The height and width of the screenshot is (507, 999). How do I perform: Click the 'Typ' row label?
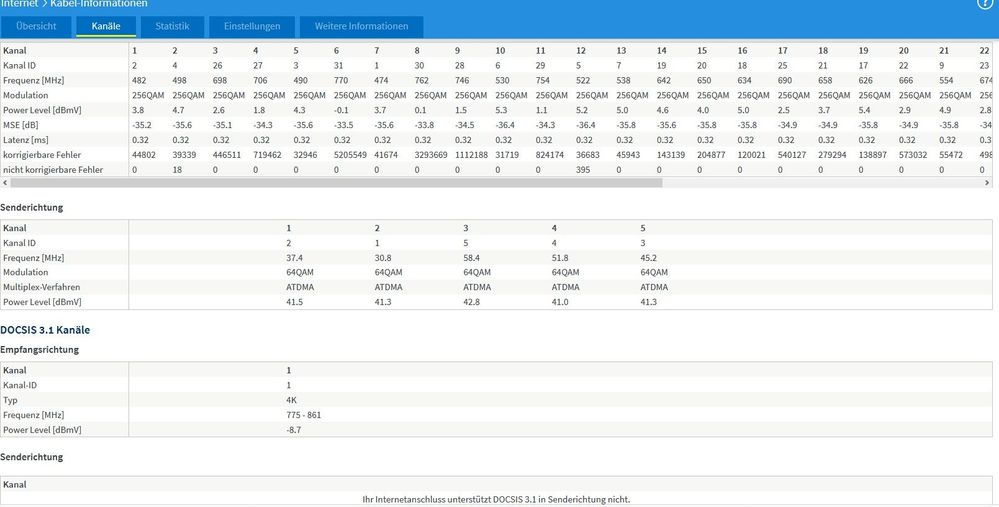[10, 400]
